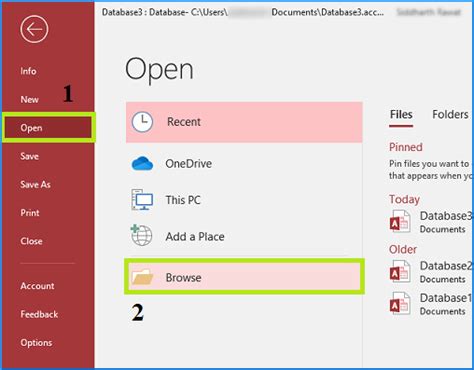Image resolution: width=474 pixels, height=370 pixels.
Task: Open the Account page
Action: click(37, 286)
